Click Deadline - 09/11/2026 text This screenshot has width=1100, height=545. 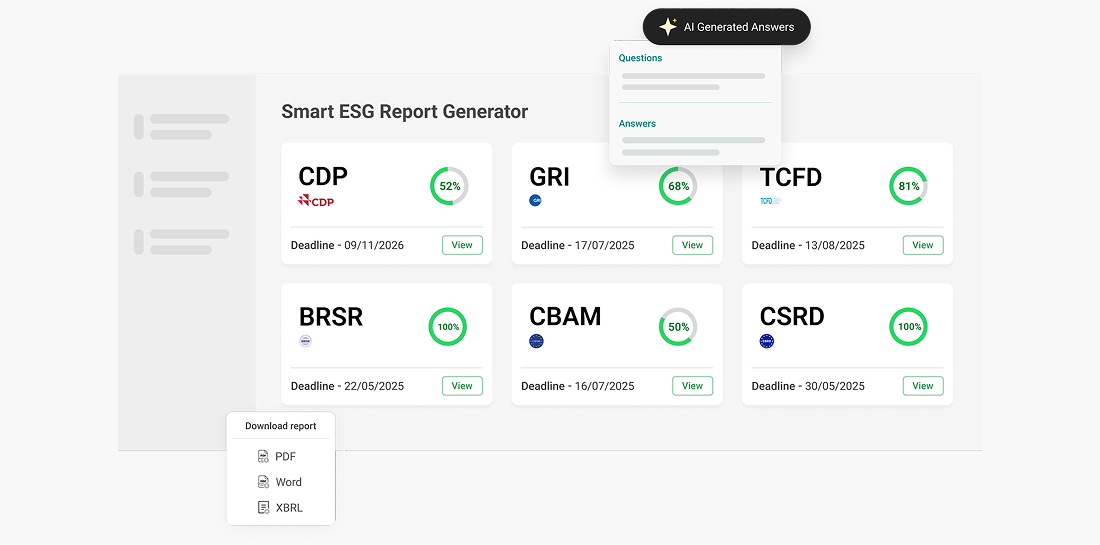(x=347, y=245)
